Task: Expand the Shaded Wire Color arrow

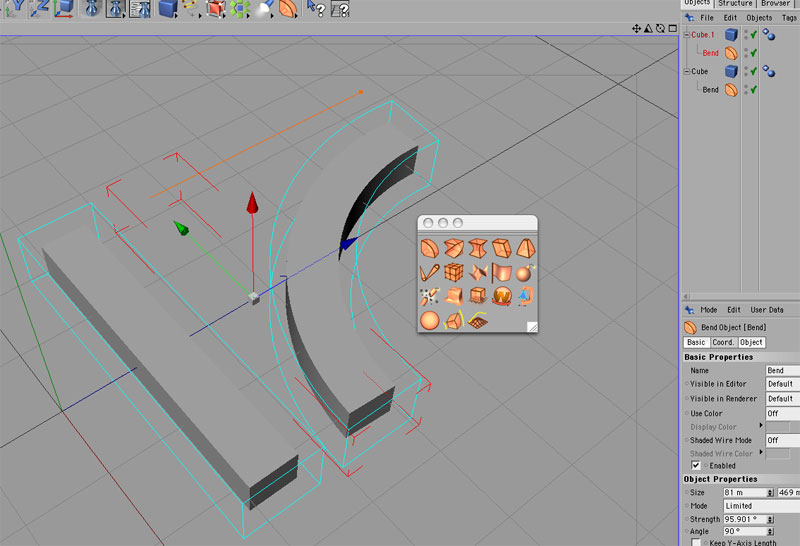Action: tap(761, 452)
